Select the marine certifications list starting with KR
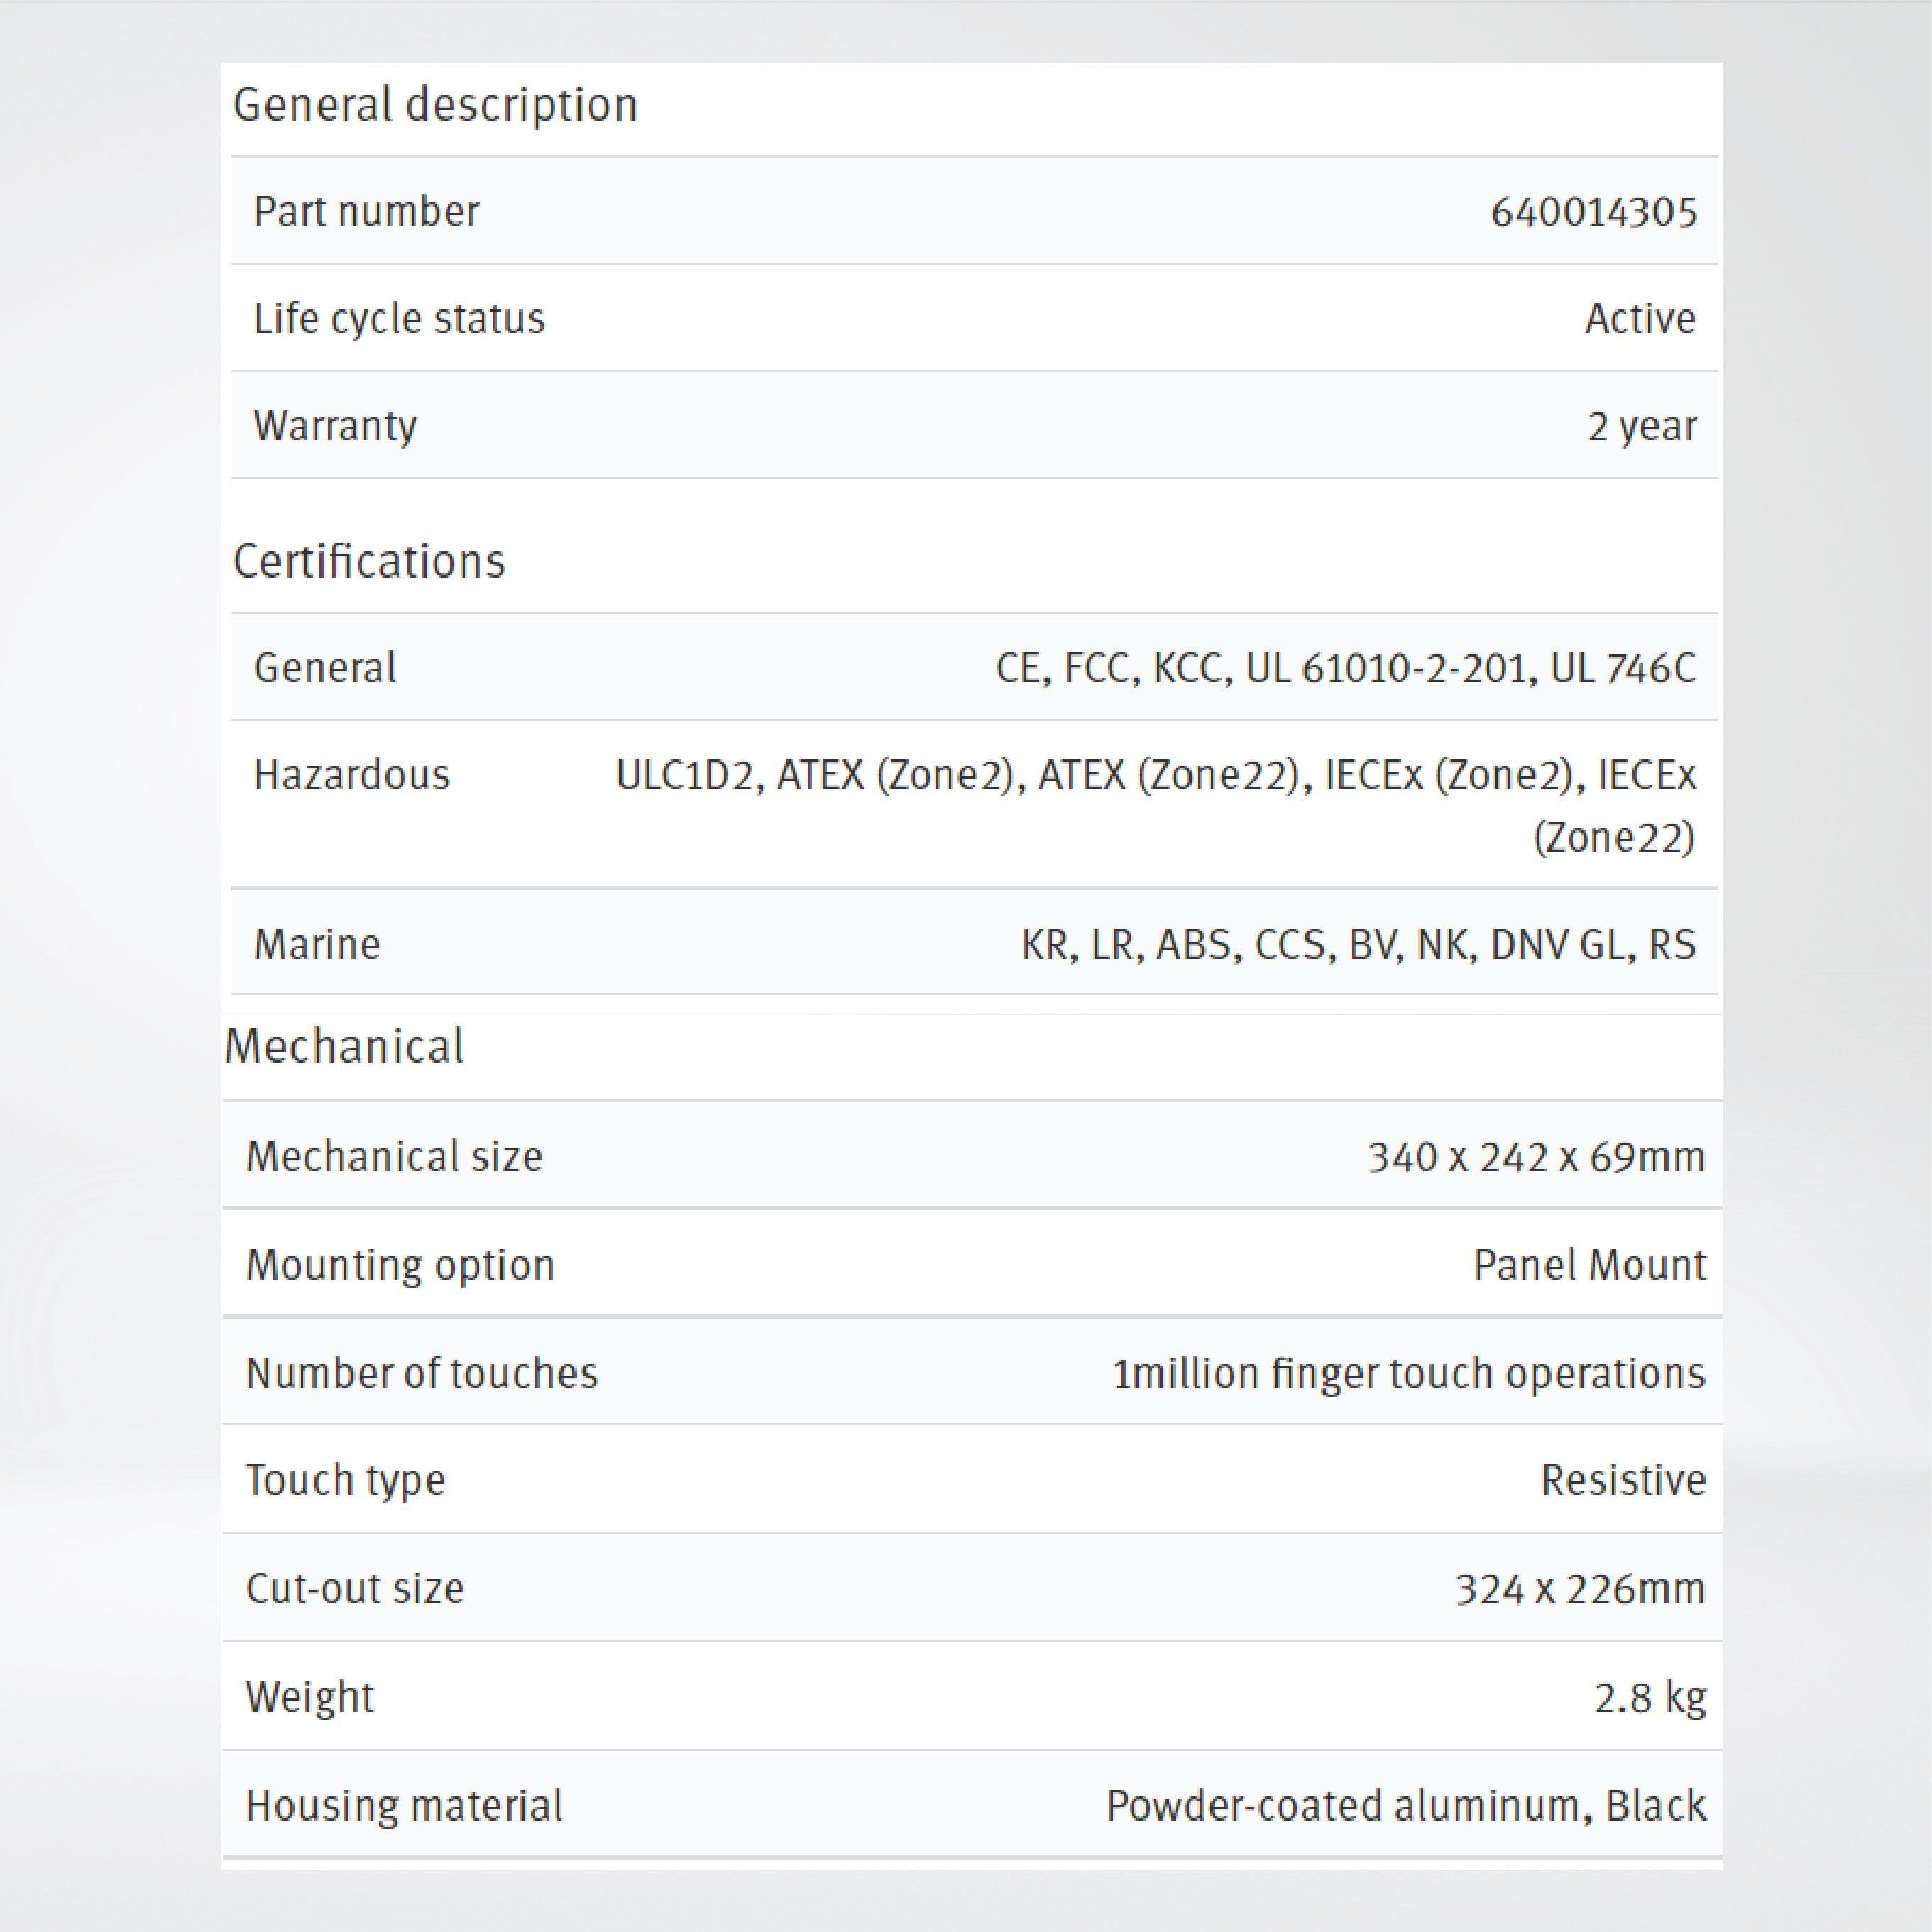This screenshot has width=1932, height=1932. coord(1358,944)
